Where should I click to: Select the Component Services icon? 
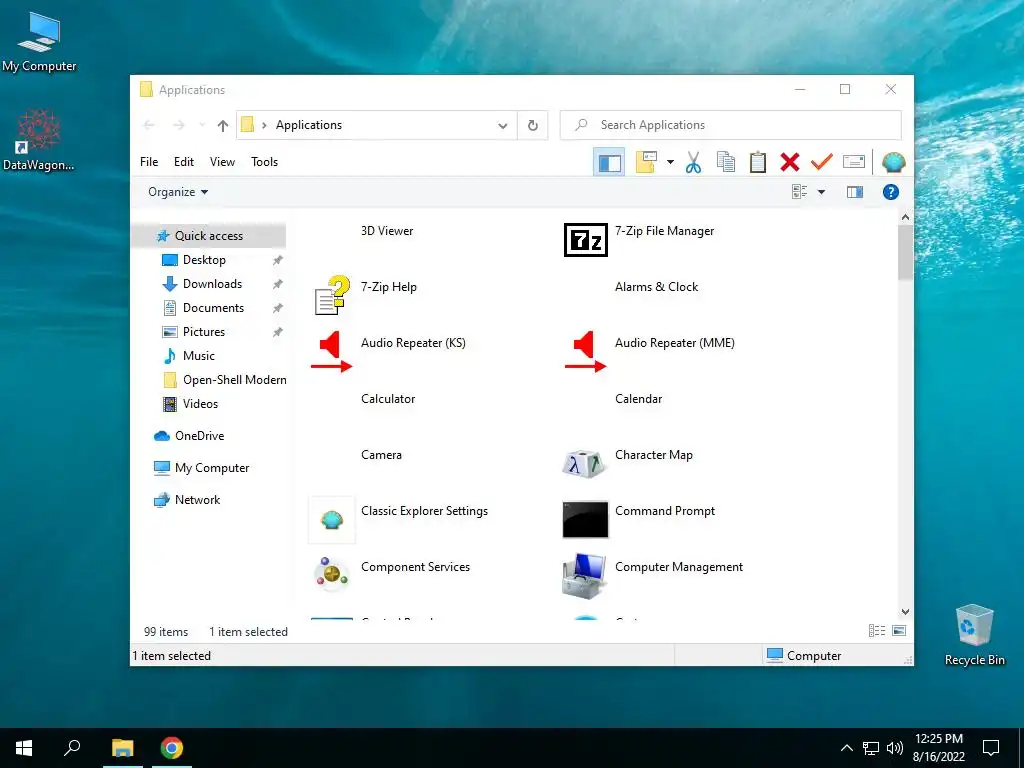click(331, 575)
